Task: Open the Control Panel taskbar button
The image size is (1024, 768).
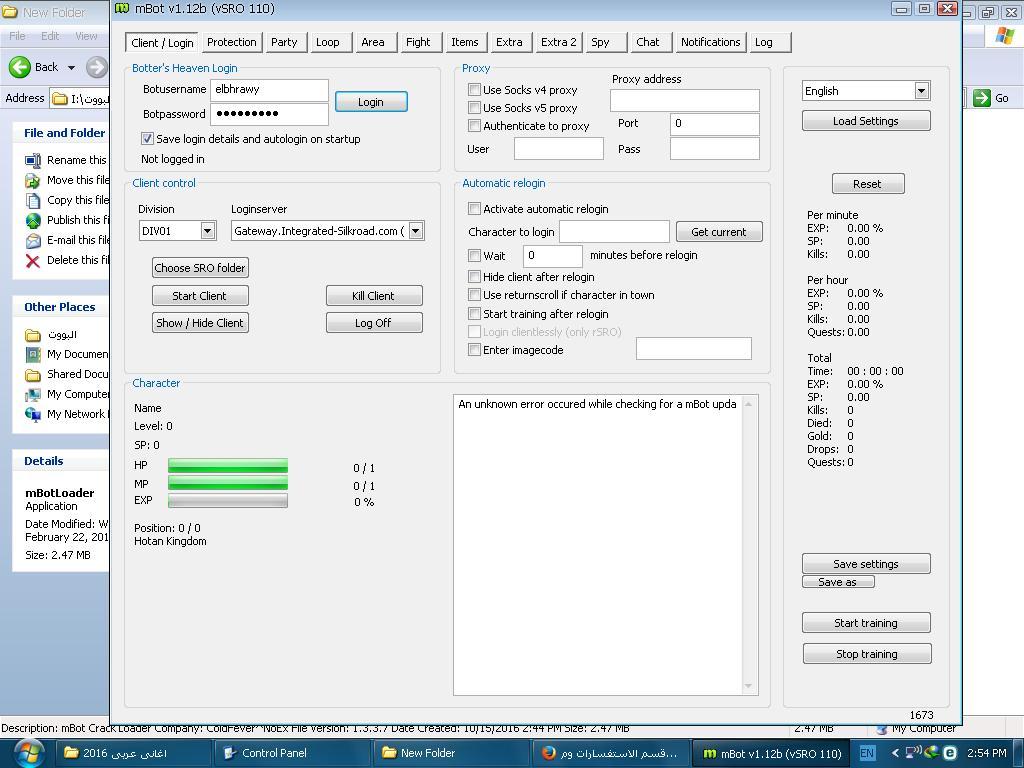Action: pyautogui.click(x=291, y=753)
